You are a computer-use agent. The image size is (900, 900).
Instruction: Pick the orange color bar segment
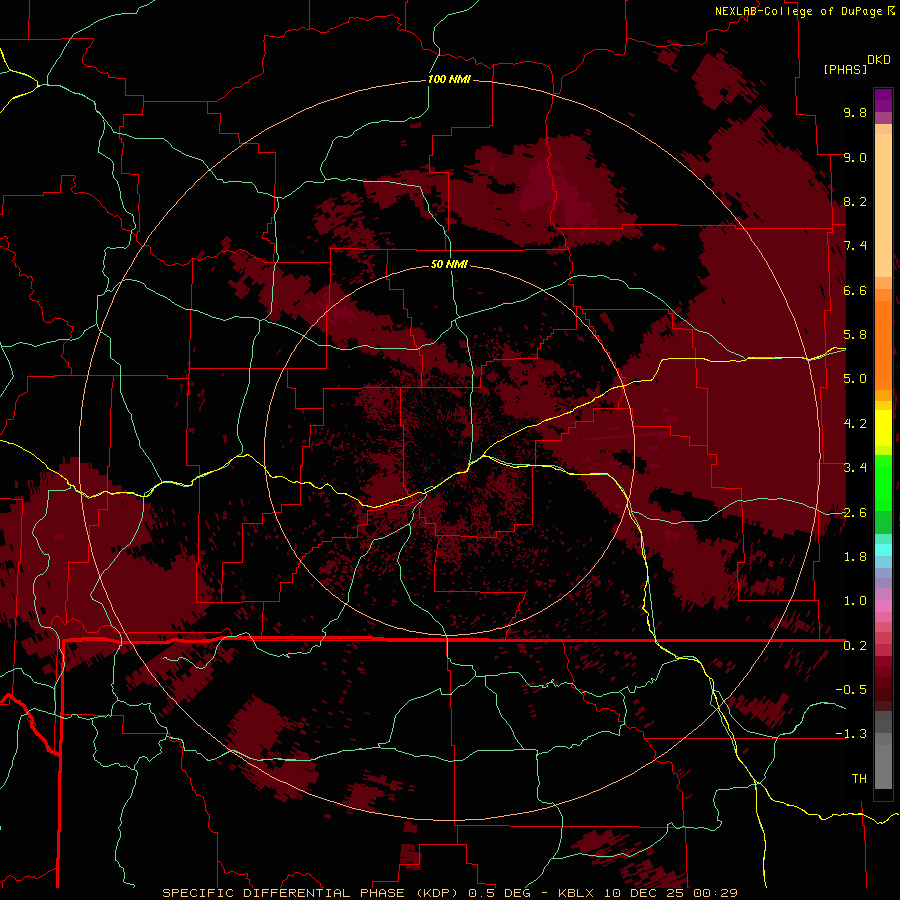pyautogui.click(x=883, y=346)
